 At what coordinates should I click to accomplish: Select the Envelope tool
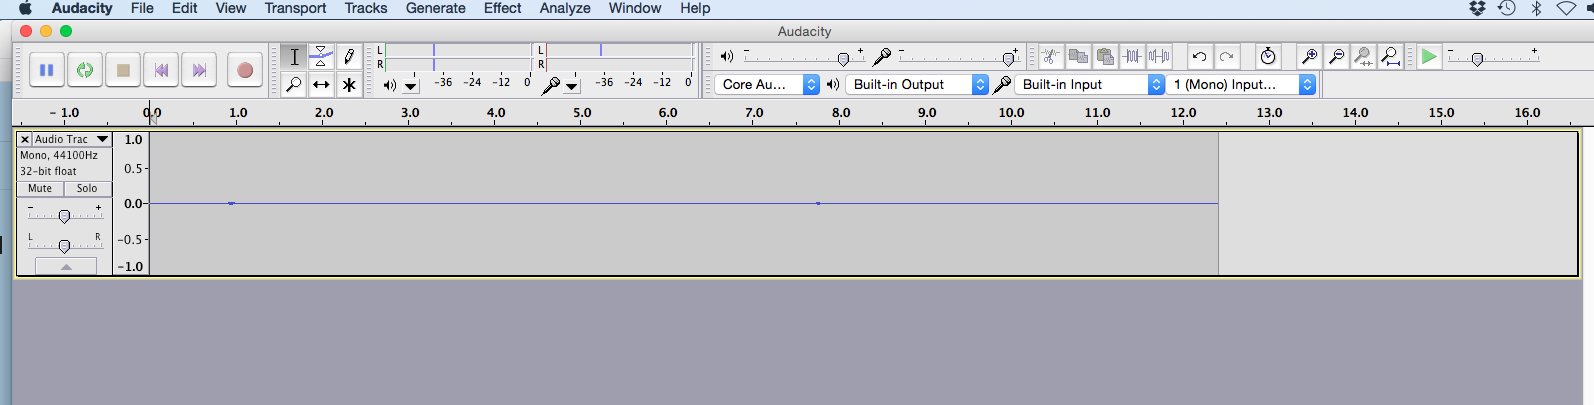(x=321, y=57)
